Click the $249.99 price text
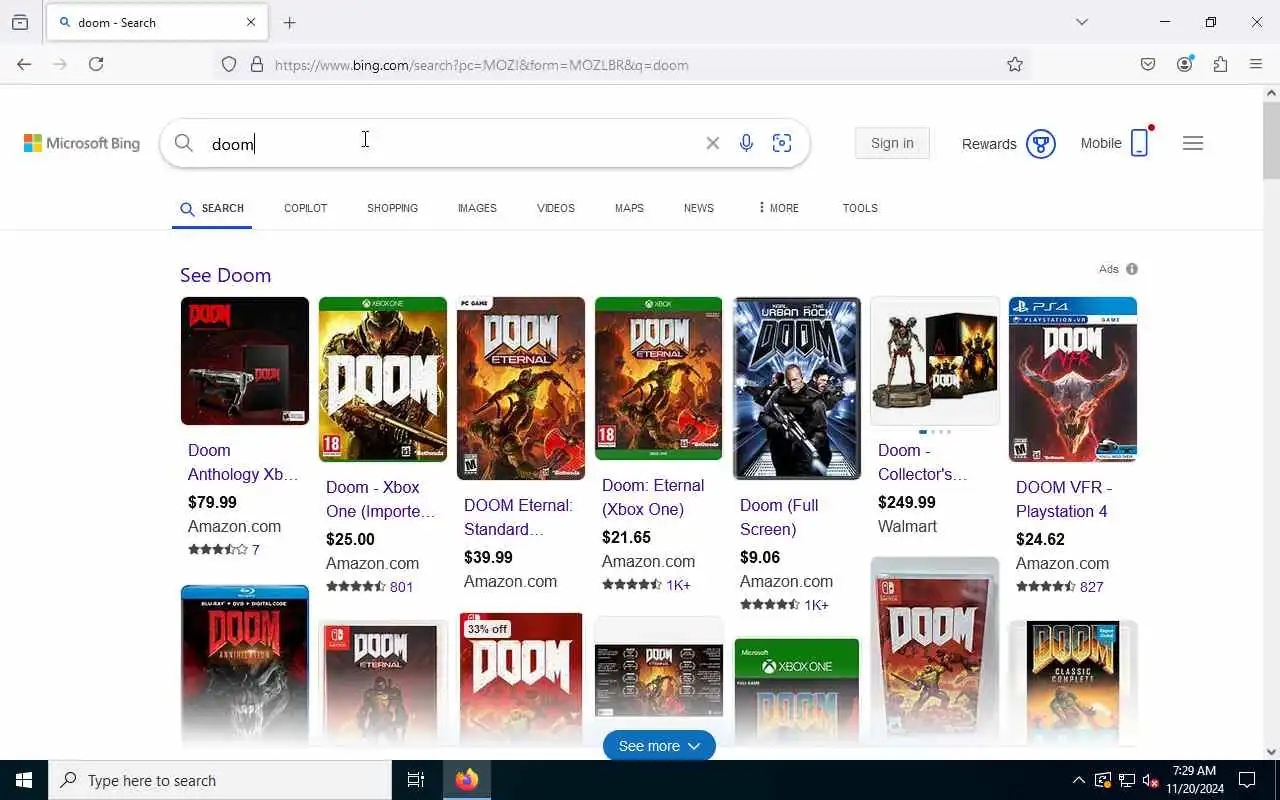Viewport: 1280px width, 800px height. click(x=907, y=502)
